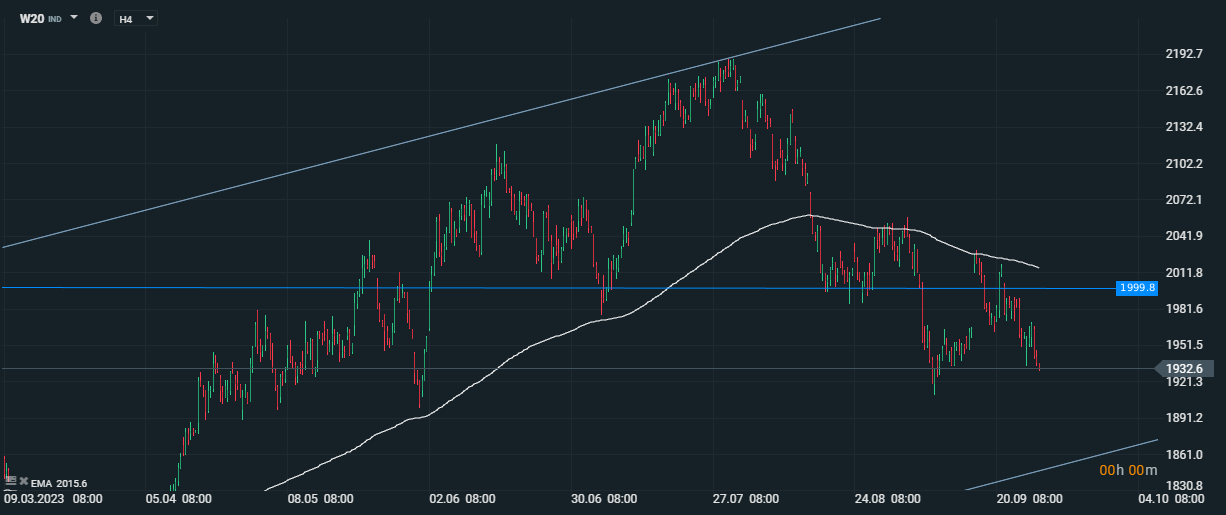Click the 05.04 08:00 time label
This screenshot has height=515, width=1226.
178,498
